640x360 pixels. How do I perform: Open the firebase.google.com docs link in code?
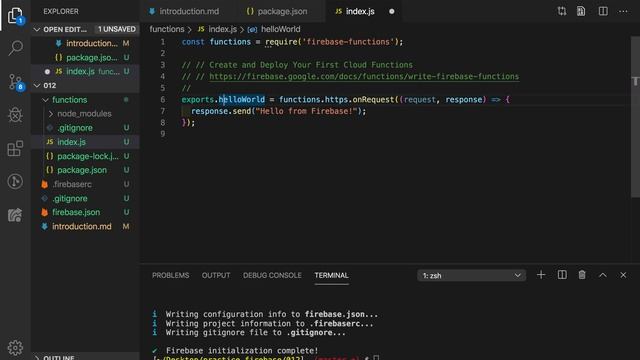point(364,76)
